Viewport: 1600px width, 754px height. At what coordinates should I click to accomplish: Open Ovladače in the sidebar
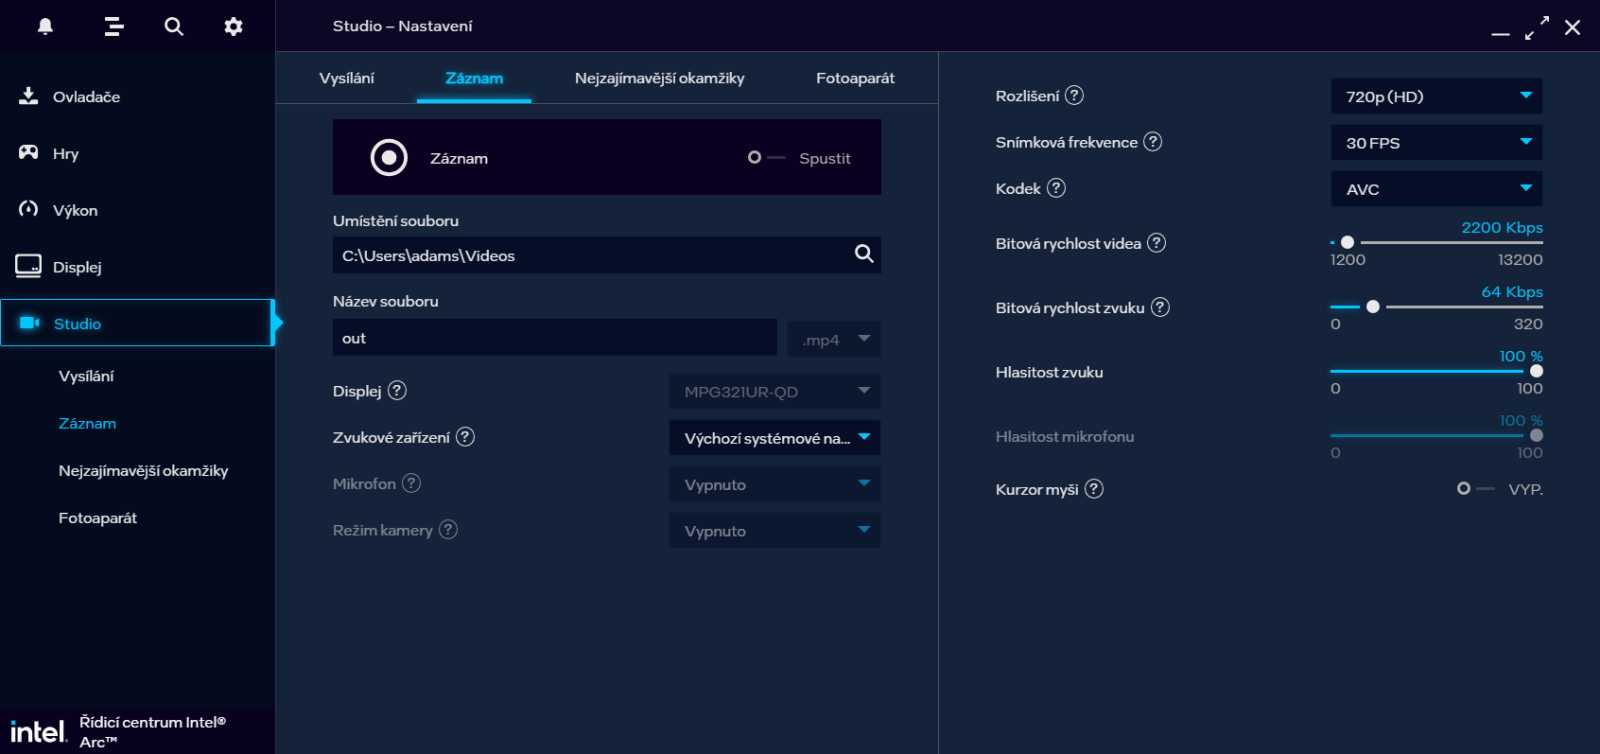(x=137, y=96)
